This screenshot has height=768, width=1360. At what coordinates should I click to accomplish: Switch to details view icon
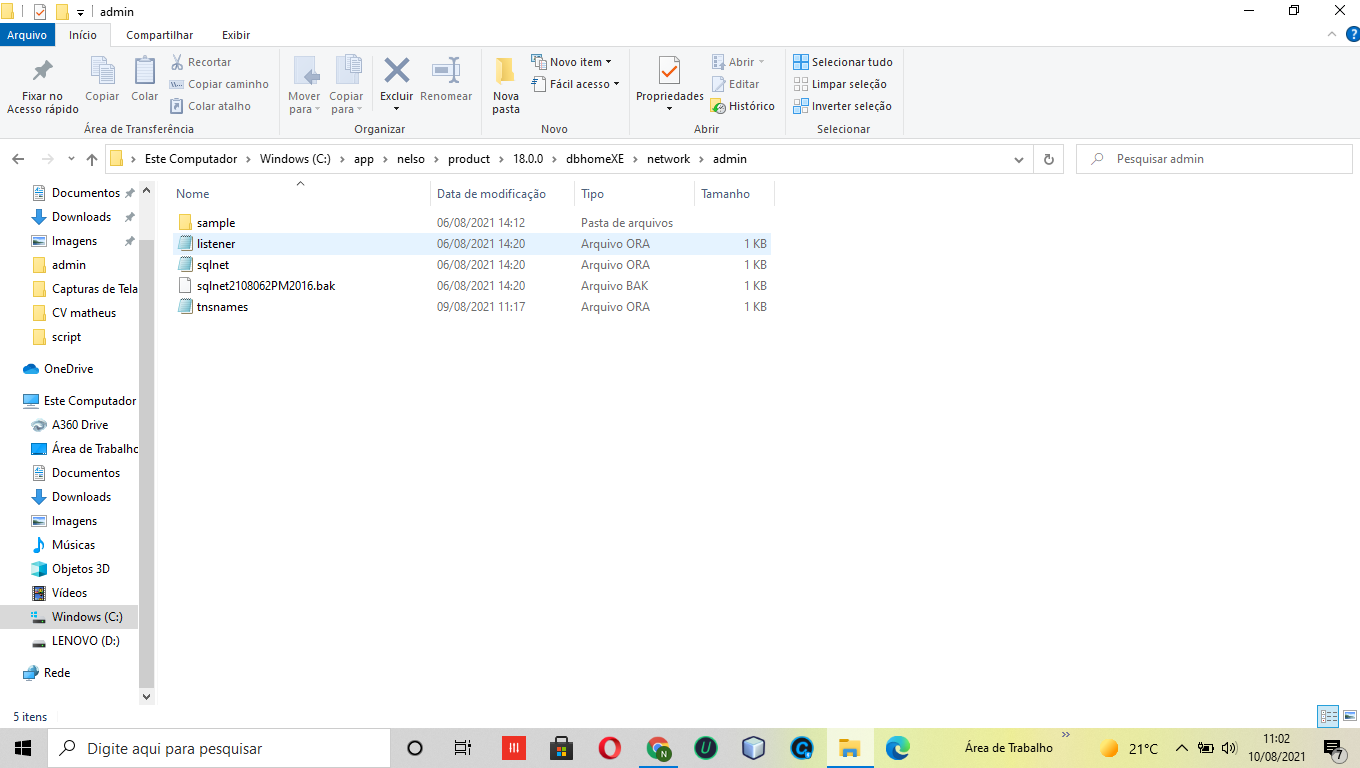[x=1328, y=716]
